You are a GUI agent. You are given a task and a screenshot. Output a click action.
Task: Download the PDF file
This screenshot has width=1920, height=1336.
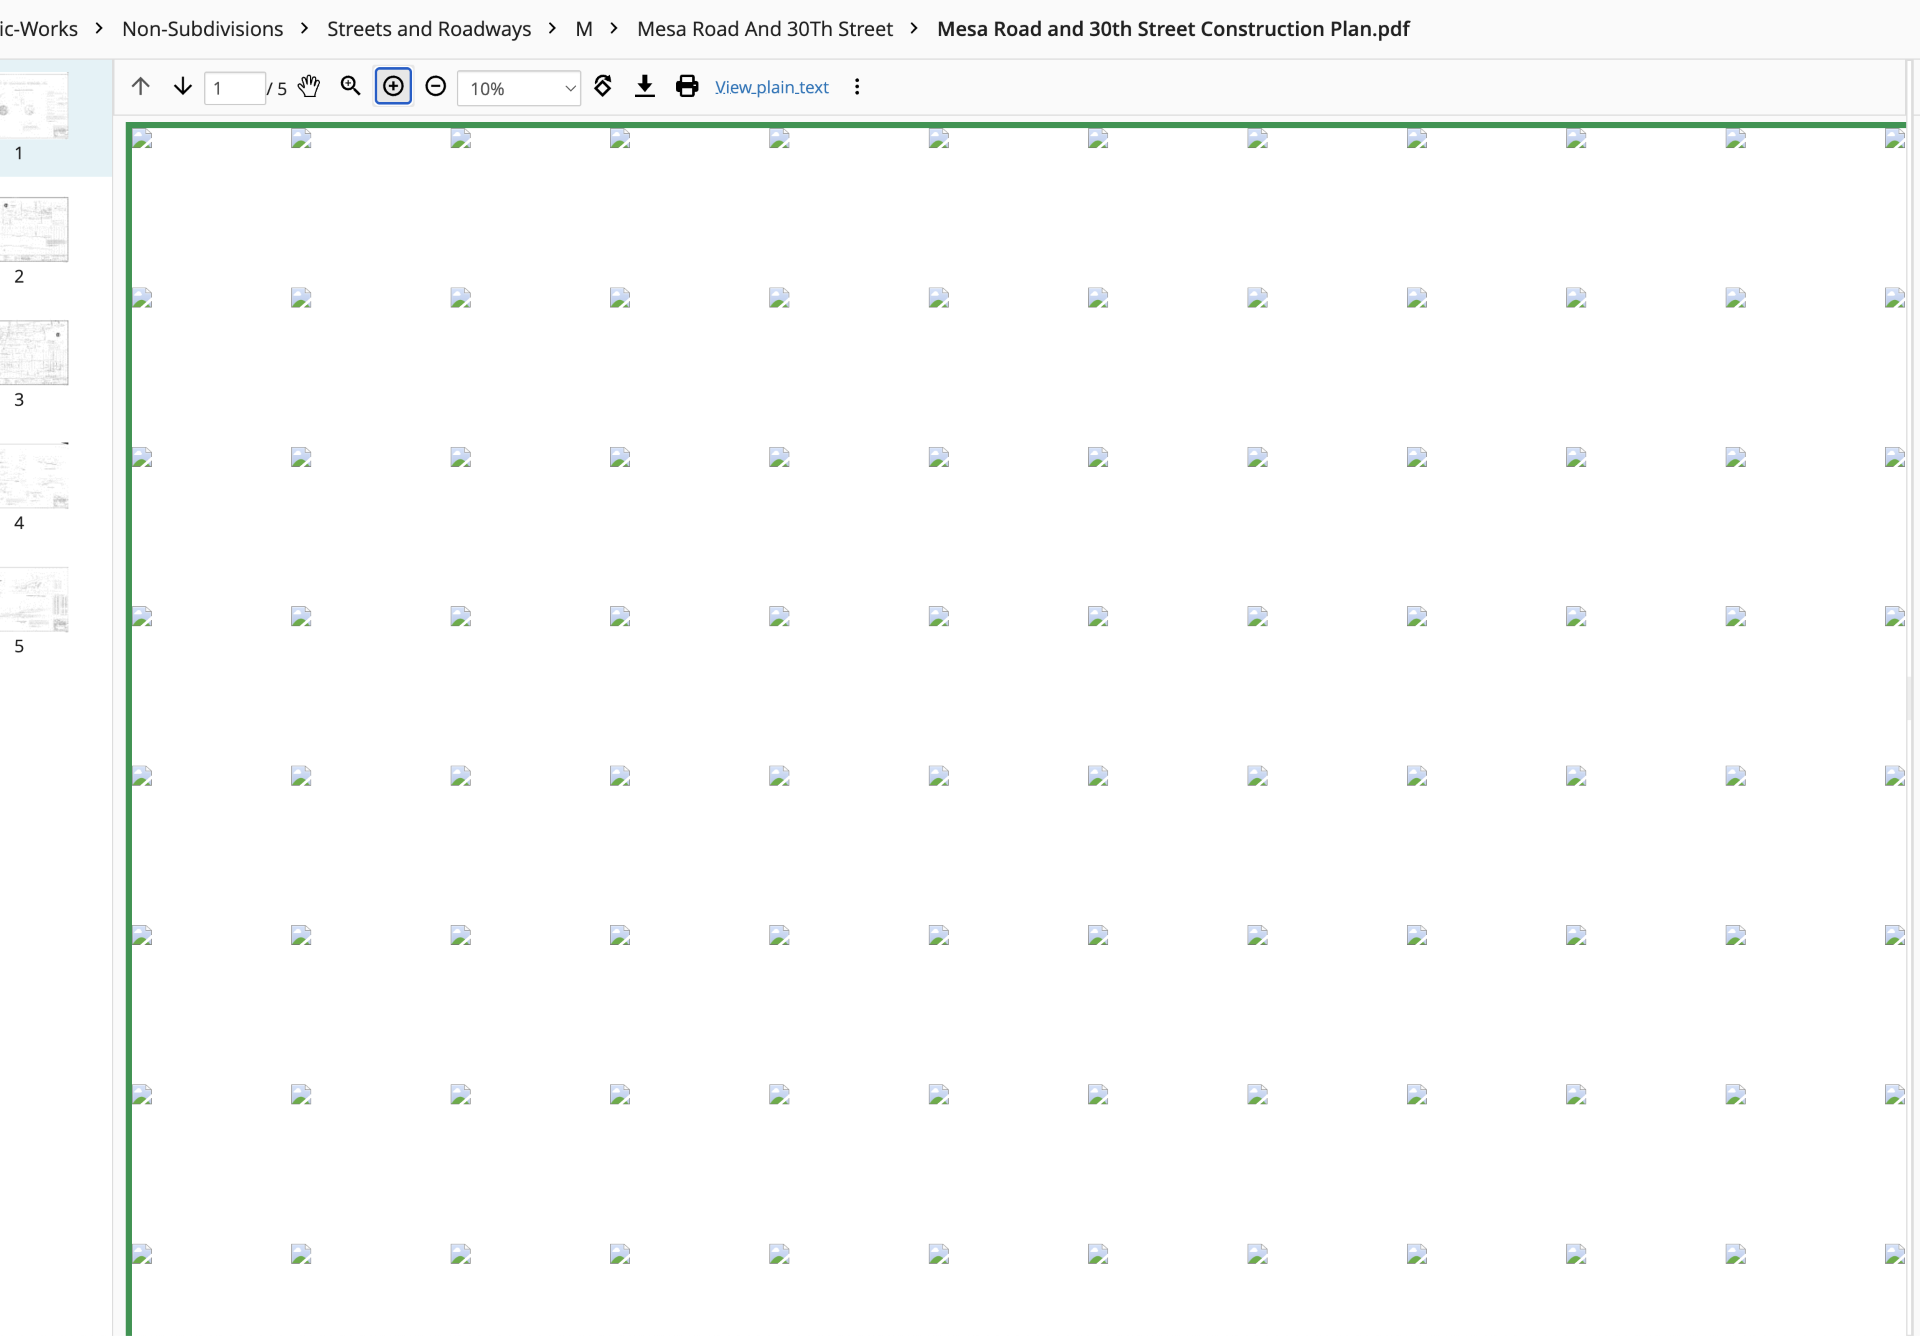click(645, 87)
